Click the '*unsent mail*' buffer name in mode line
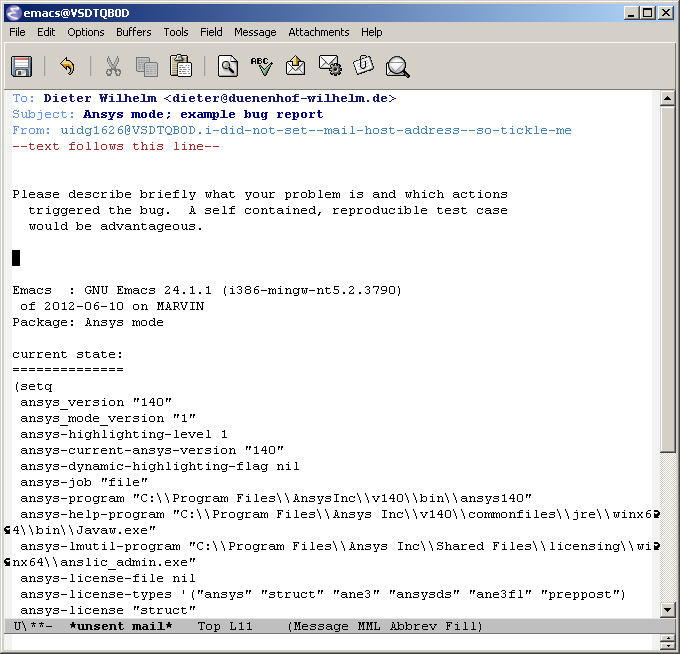Screen dimensions: 680x654 pos(121,626)
